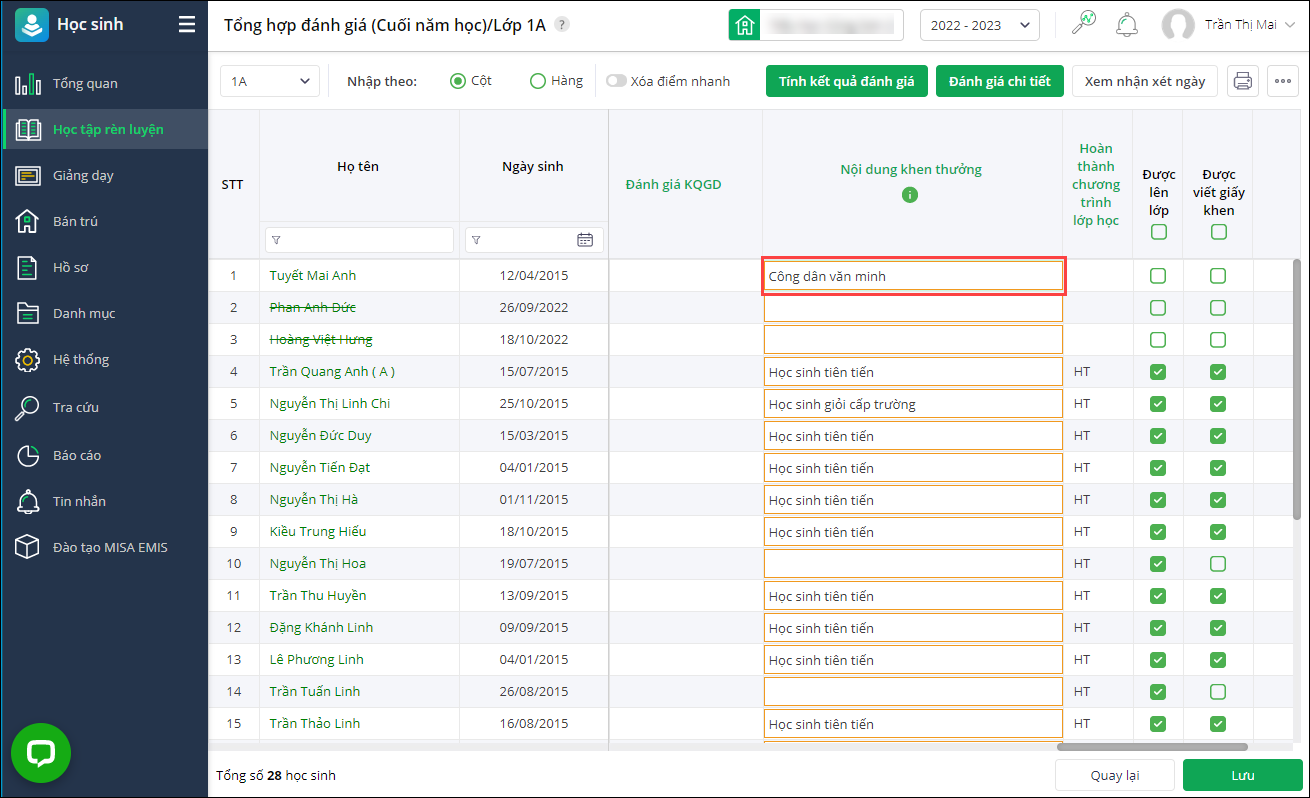The image size is (1310, 798).
Task: Enable the Xóa điểm nhanh toggle
Action: pyautogui.click(x=616, y=81)
